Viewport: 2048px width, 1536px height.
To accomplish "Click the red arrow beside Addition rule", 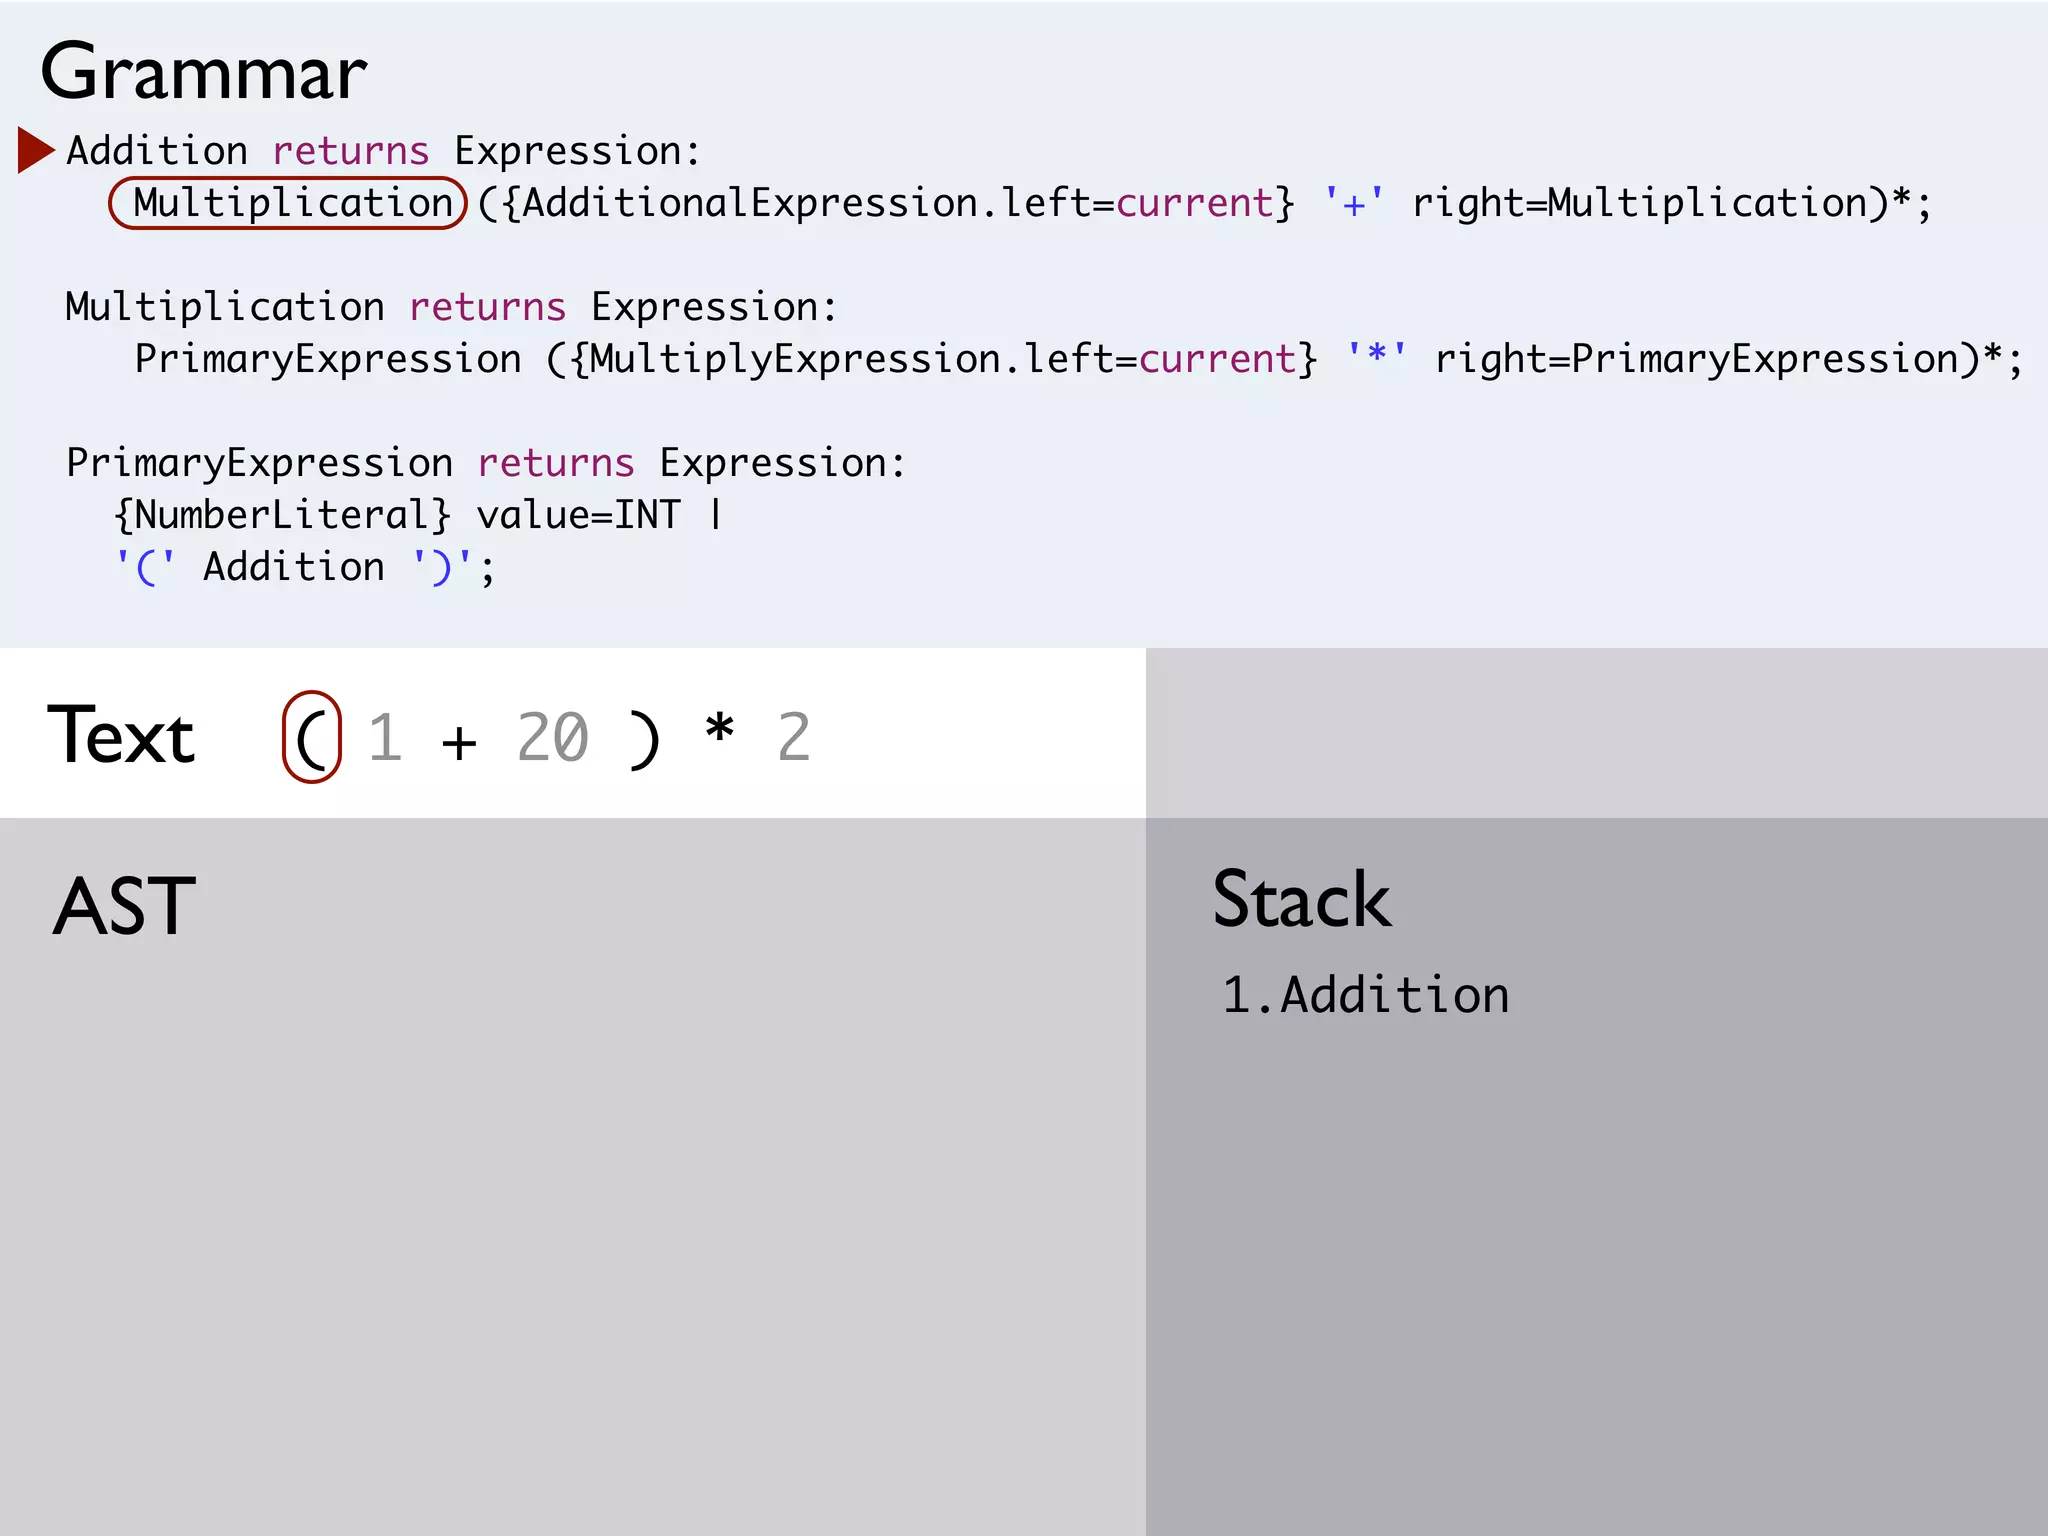I will pos(35,150).
